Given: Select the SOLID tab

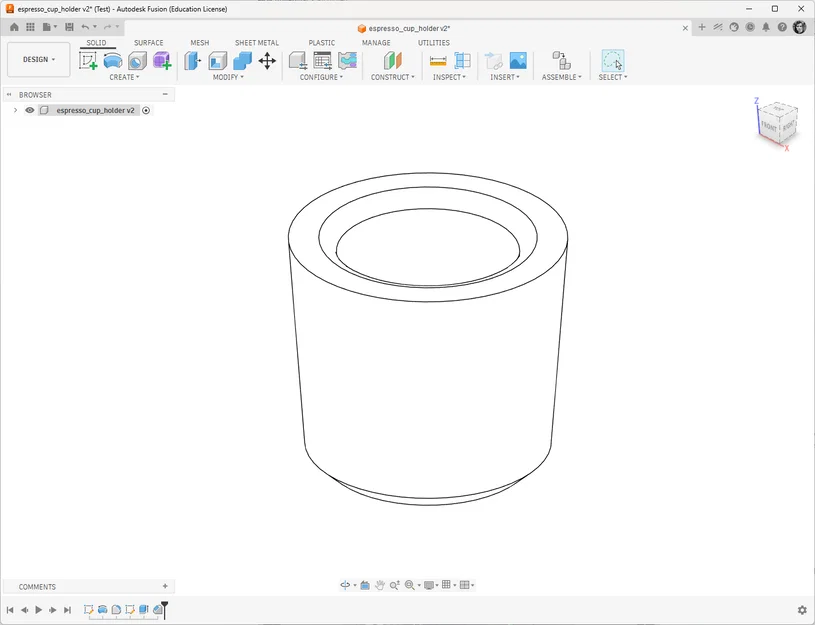Looking at the screenshot, I should pos(96,43).
